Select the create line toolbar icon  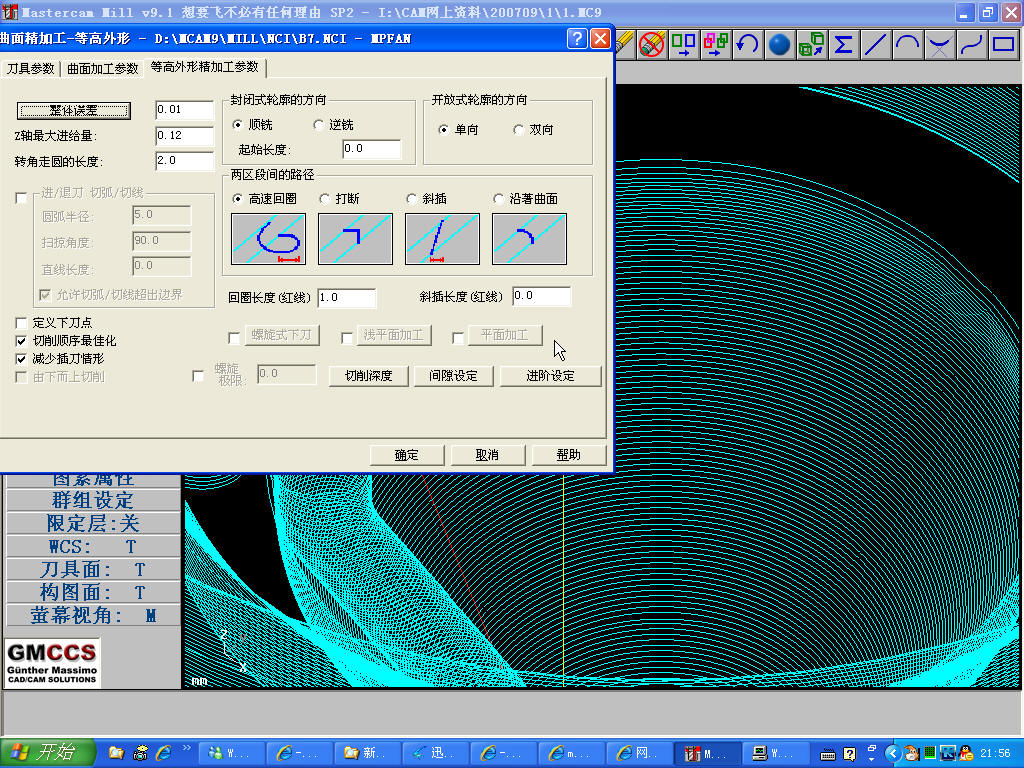tap(875, 44)
